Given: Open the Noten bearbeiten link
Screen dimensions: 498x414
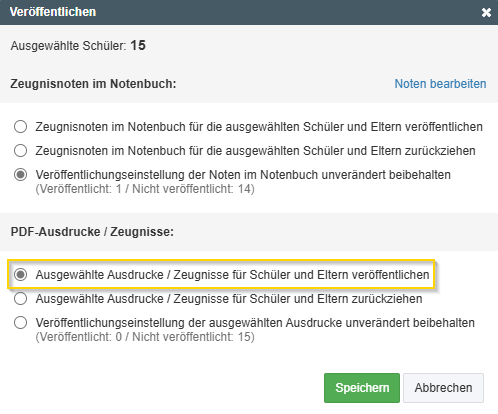Looking at the screenshot, I should [x=440, y=84].
